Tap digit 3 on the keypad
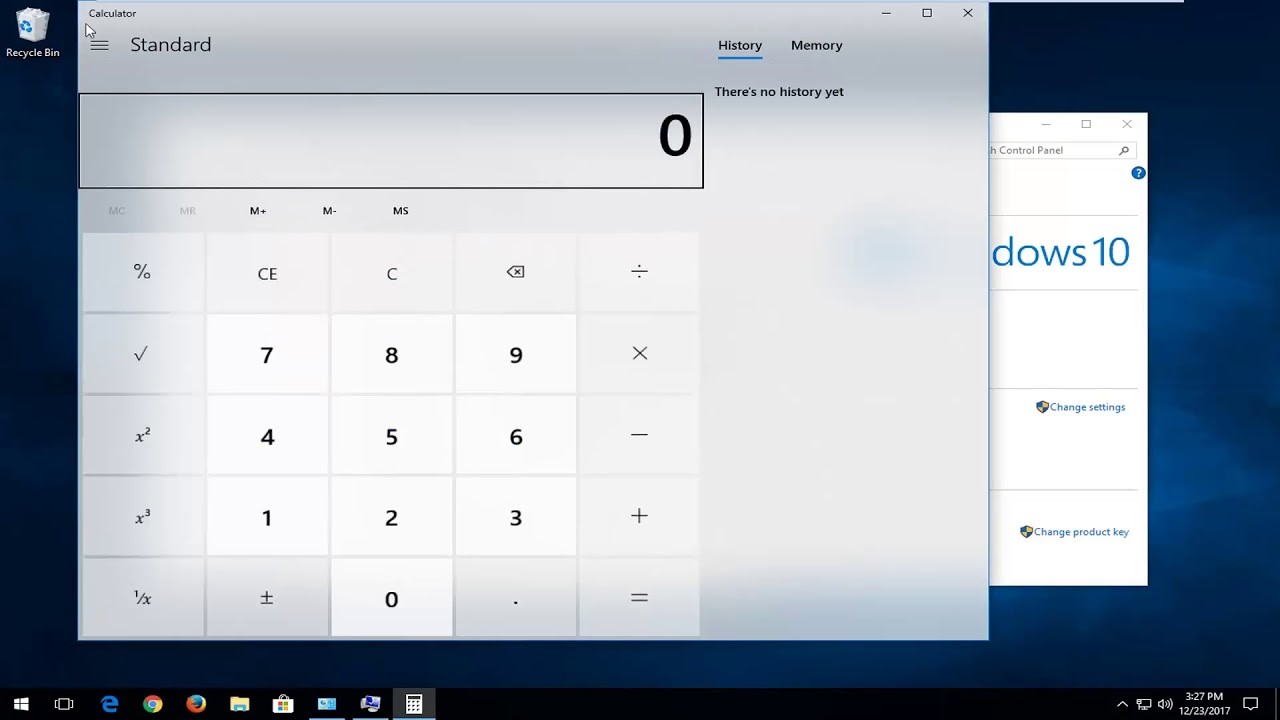1280x720 pixels. tap(515, 516)
